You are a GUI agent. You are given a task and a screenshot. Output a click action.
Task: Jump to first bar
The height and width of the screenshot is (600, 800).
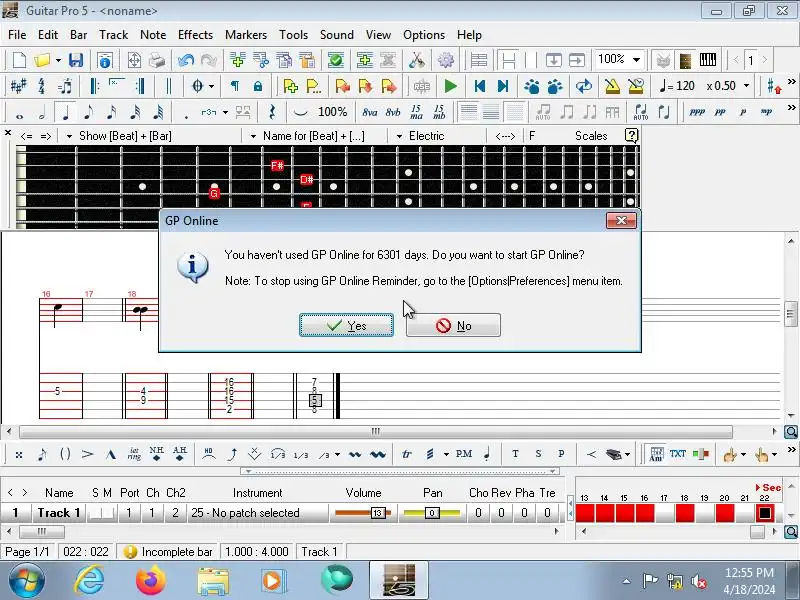pos(480,86)
